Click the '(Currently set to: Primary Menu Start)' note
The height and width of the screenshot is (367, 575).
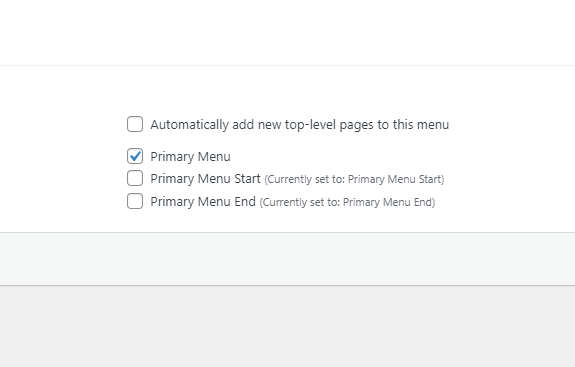(x=354, y=179)
